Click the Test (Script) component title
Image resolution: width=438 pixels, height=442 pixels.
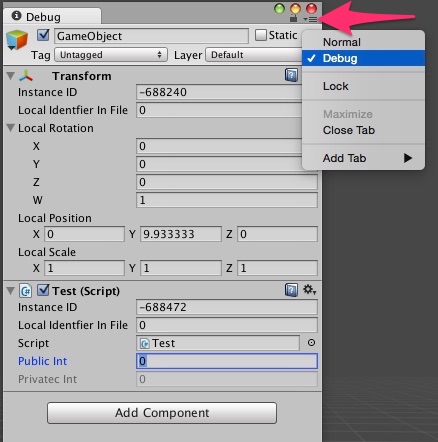(86, 291)
